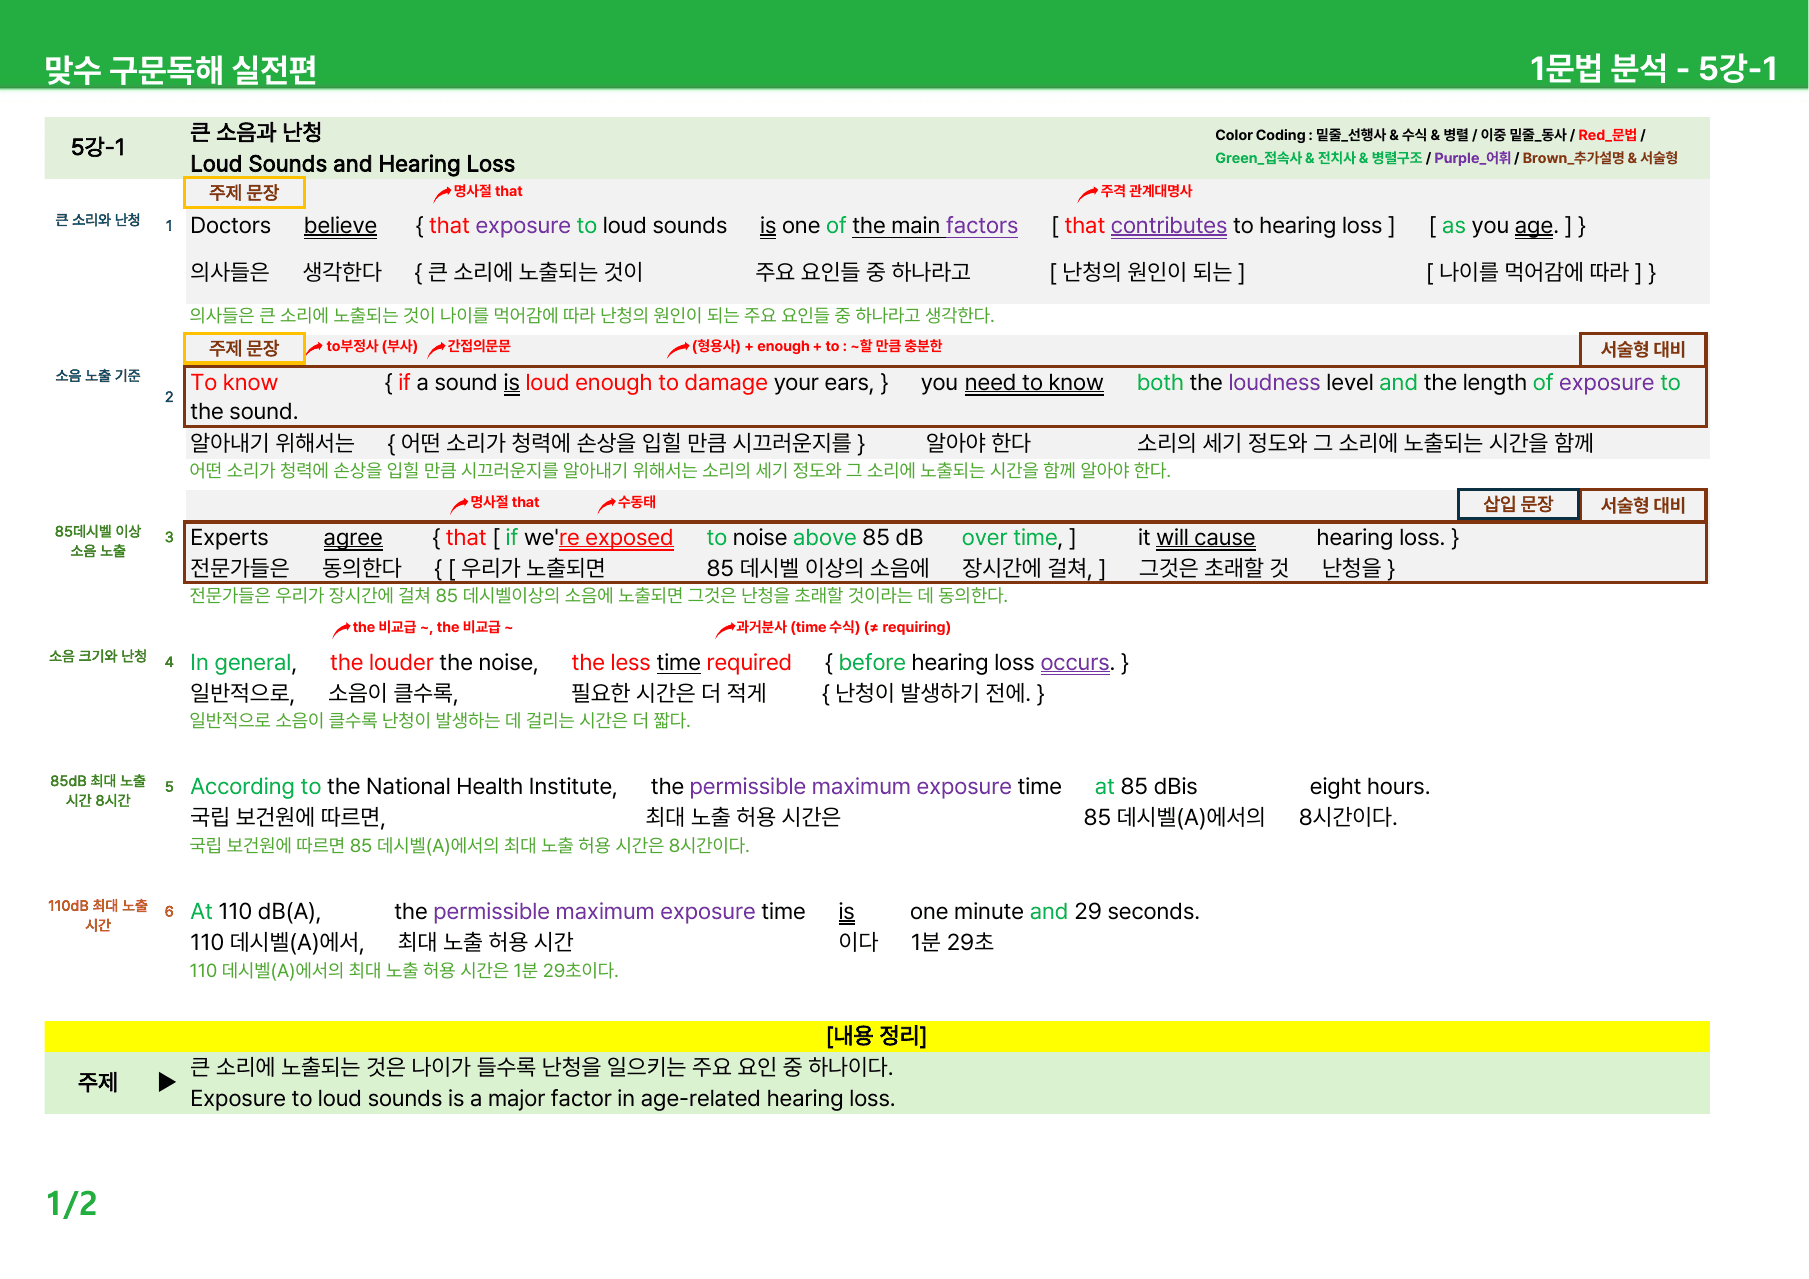Click the side label '85데시벨 이상 소음 노출'
This screenshot has height=1279, width=1809.
(x=98, y=541)
